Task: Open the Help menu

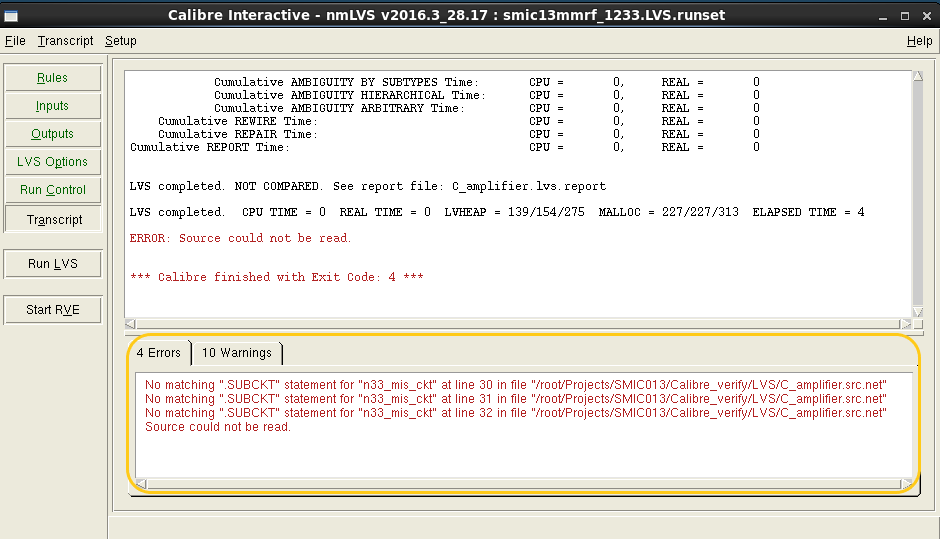Action: (919, 41)
